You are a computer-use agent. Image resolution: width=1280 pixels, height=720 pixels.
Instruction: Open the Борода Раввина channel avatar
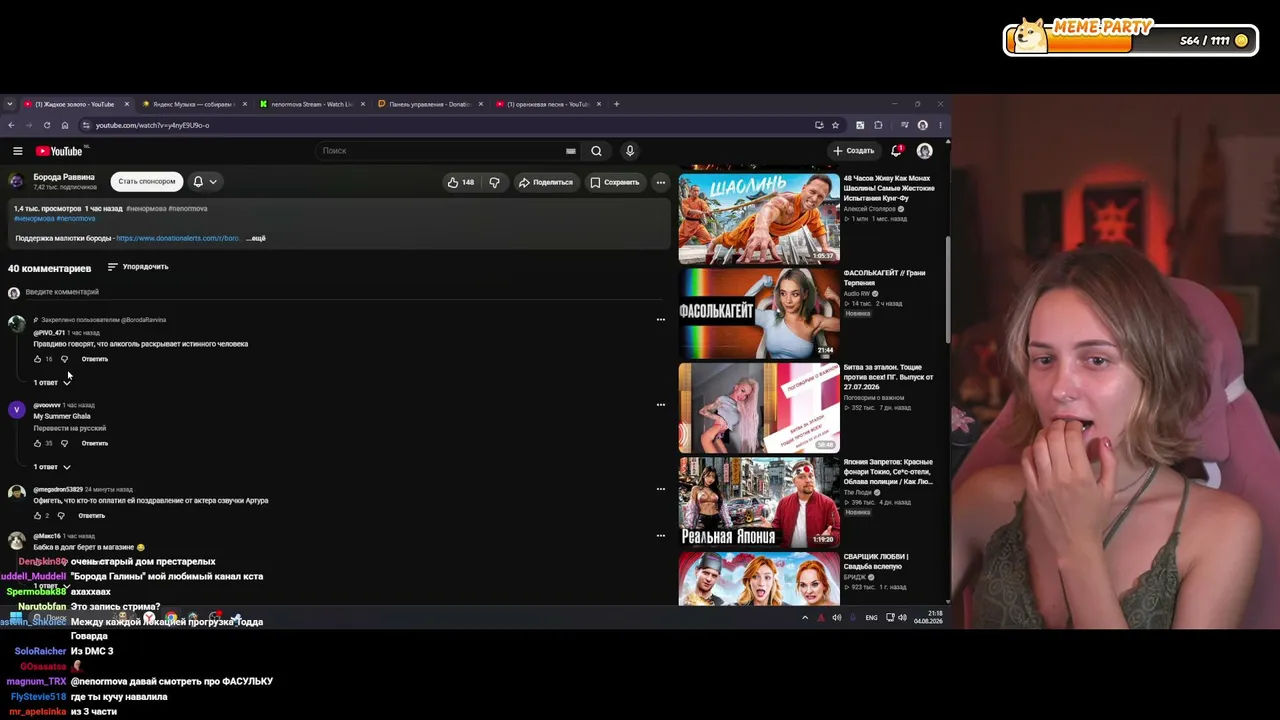16,181
